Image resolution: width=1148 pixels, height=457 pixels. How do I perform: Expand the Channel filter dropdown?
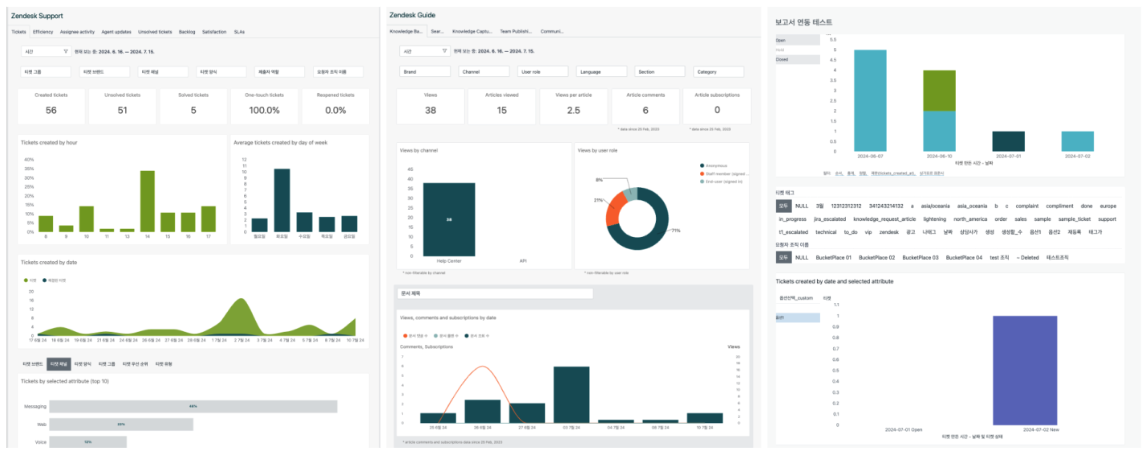(x=484, y=72)
